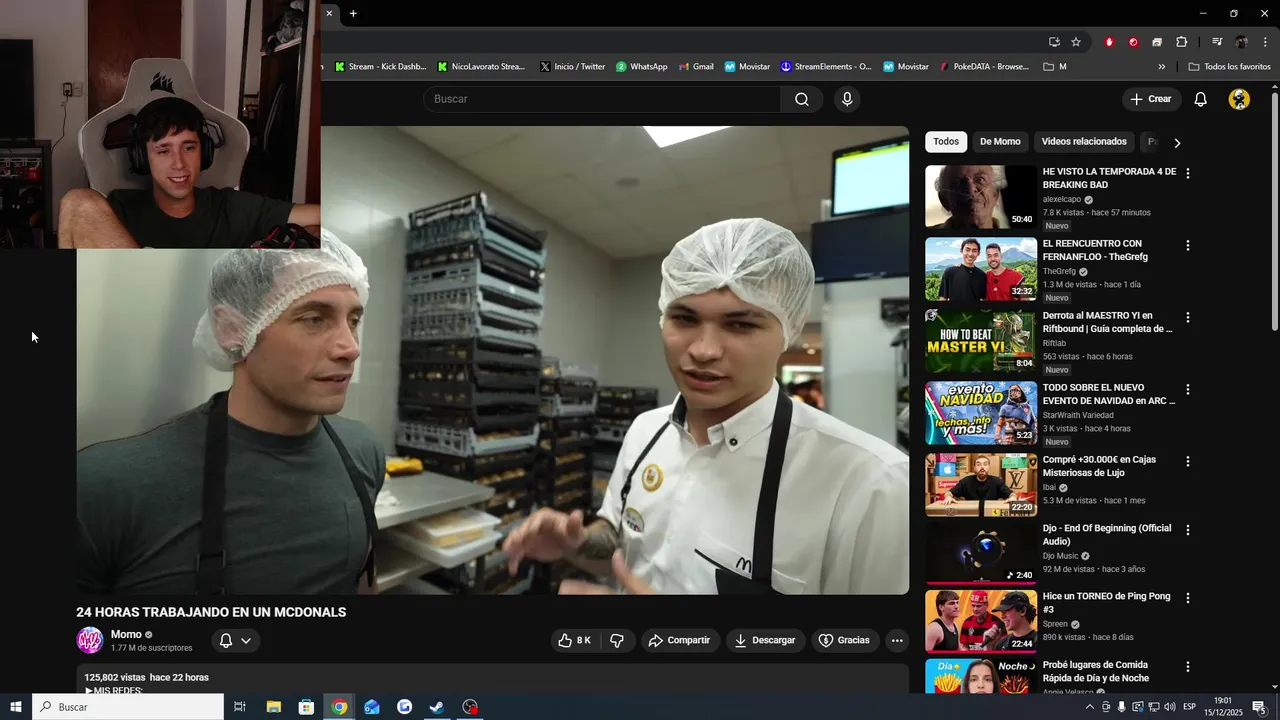Image resolution: width=1280 pixels, height=720 pixels.
Task: Open Steam from the taskbar
Action: 437,707
